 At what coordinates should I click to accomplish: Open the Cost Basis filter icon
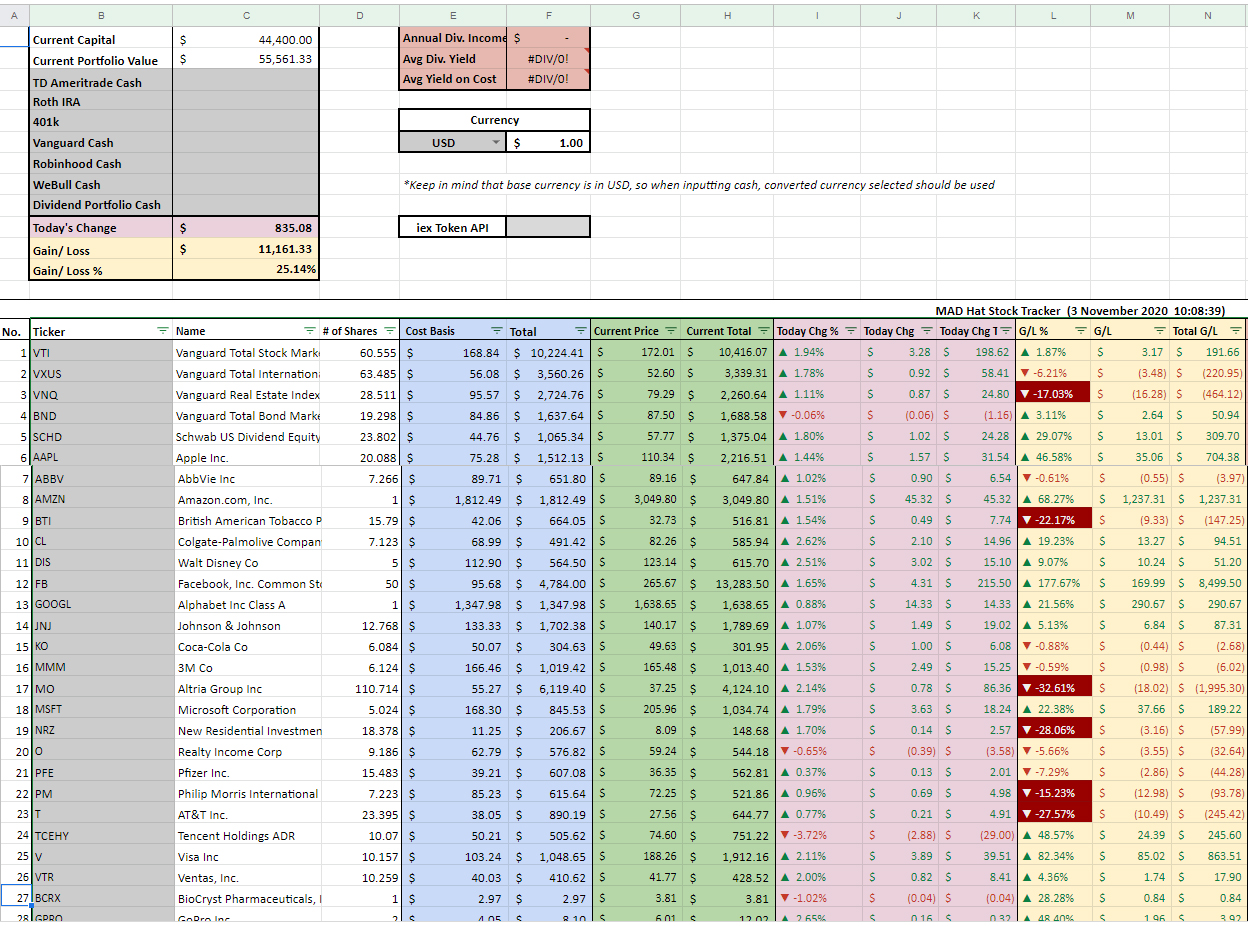[x=496, y=331]
